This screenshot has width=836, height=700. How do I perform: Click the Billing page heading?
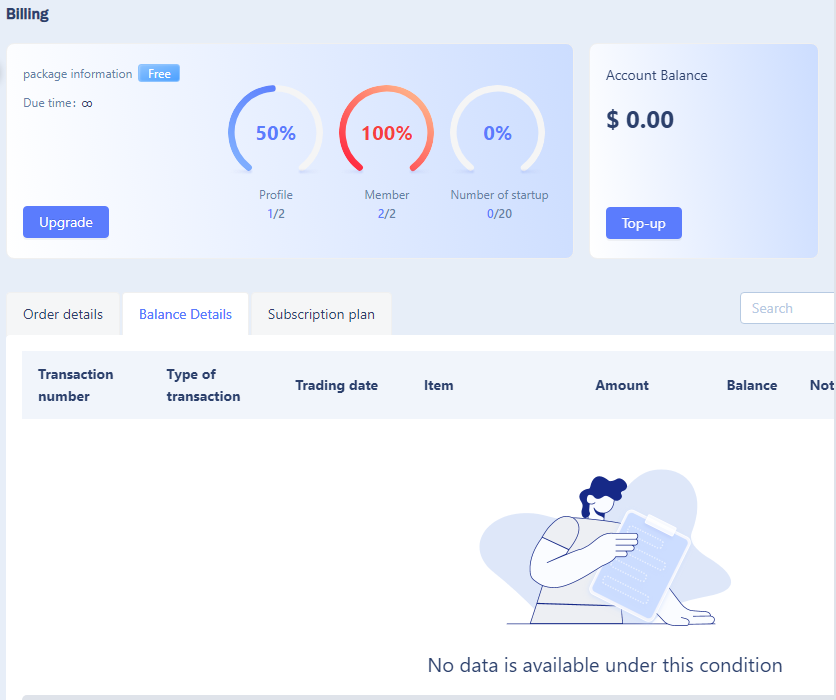pyautogui.click(x=27, y=14)
